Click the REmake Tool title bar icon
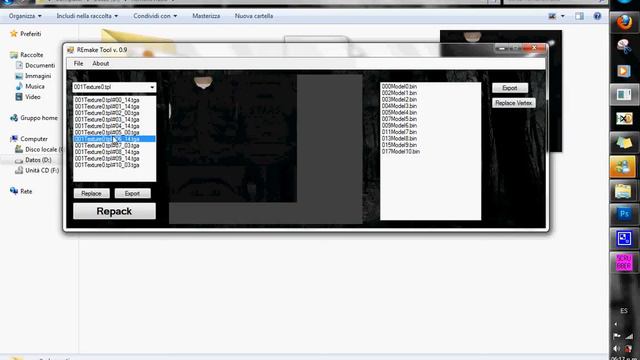Image resolution: width=640 pixels, height=360 pixels. tap(71, 50)
